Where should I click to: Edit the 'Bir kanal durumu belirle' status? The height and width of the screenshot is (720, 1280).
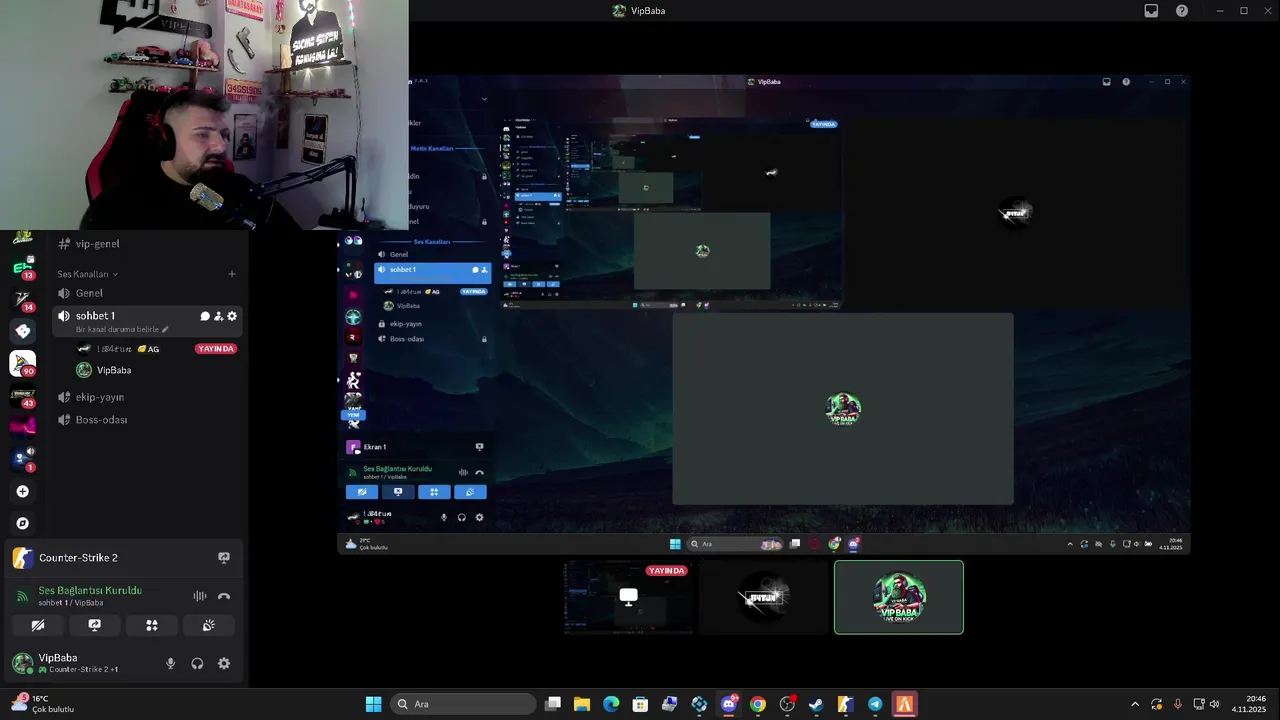click(122, 329)
